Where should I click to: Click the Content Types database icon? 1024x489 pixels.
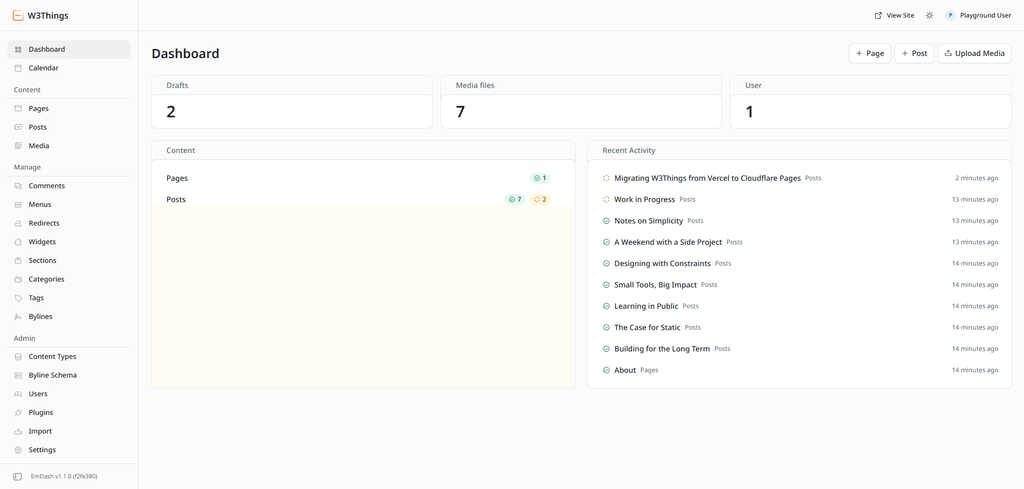[18, 357]
